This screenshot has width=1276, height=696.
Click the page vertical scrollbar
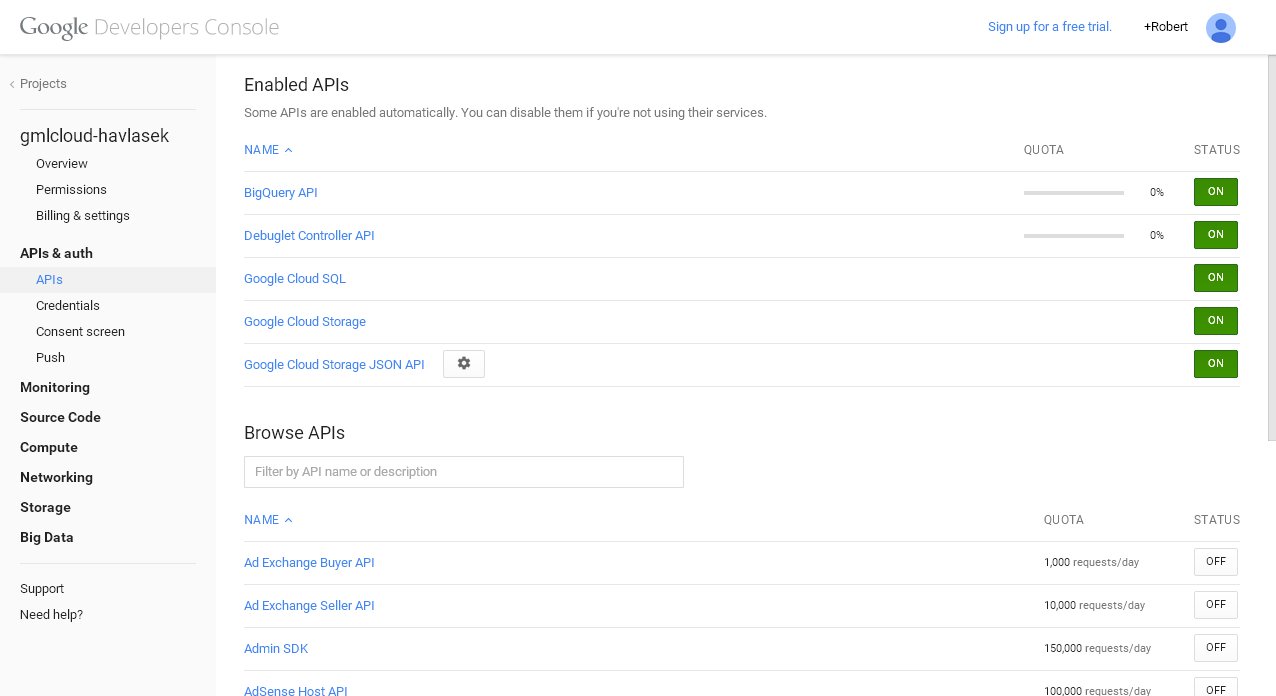tap(1270, 250)
